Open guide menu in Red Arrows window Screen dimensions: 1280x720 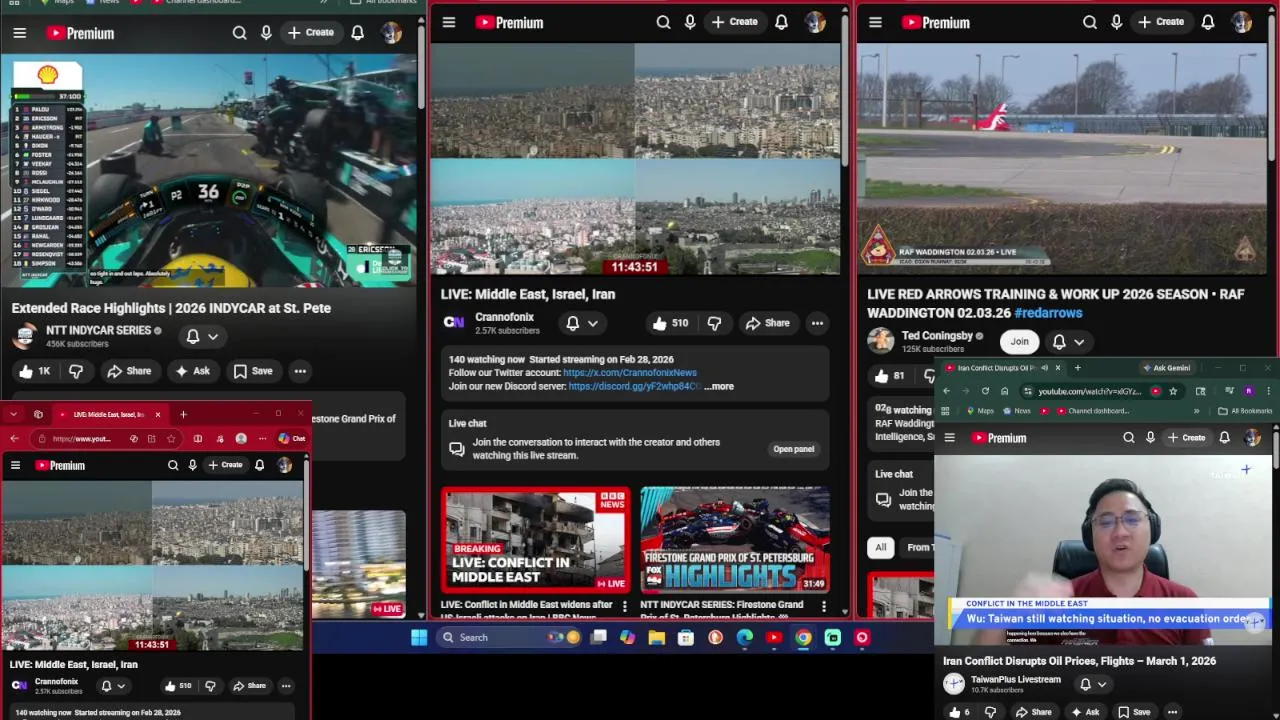pos(875,22)
